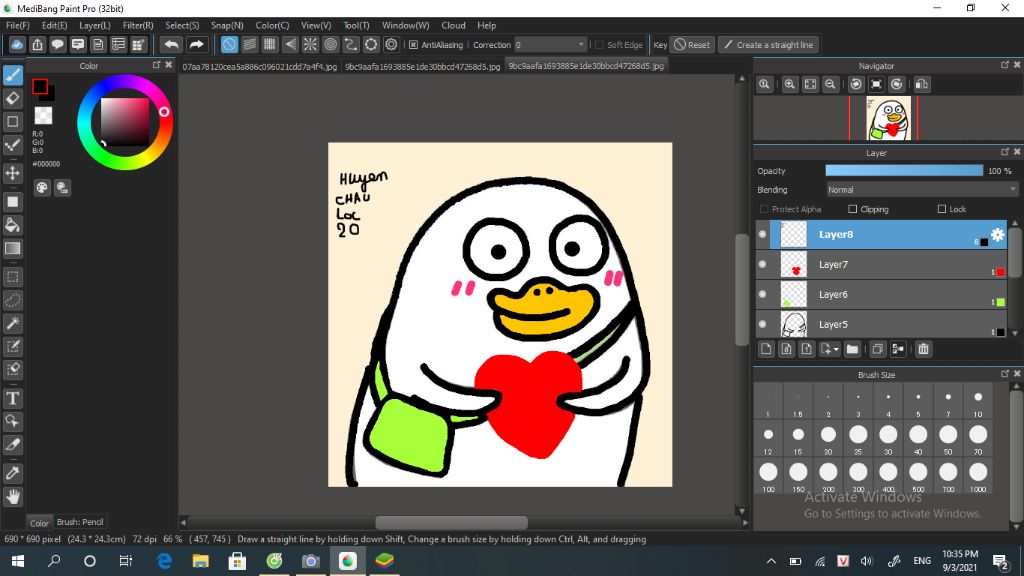This screenshot has width=1024, height=576.
Task: Click the Reset key button
Action: point(692,45)
